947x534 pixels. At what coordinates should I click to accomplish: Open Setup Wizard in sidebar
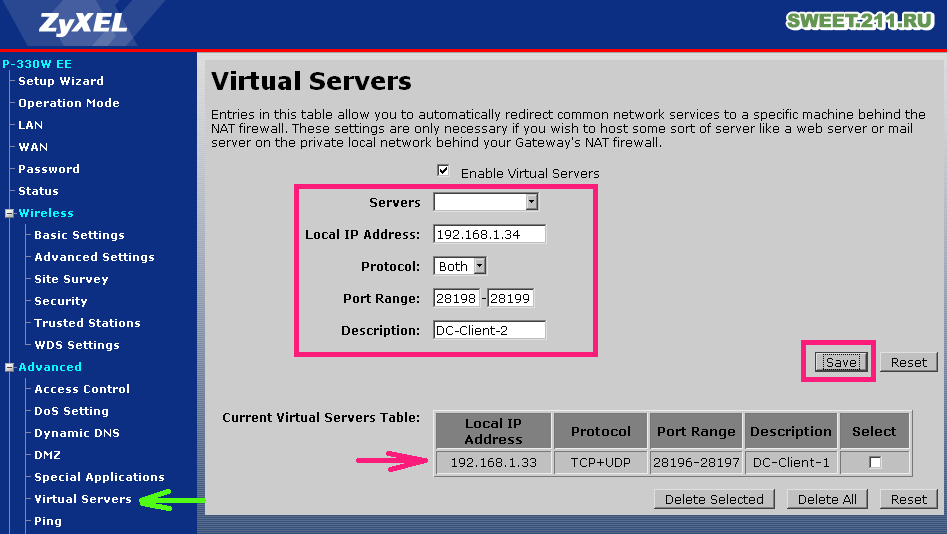pyautogui.click(x=61, y=81)
